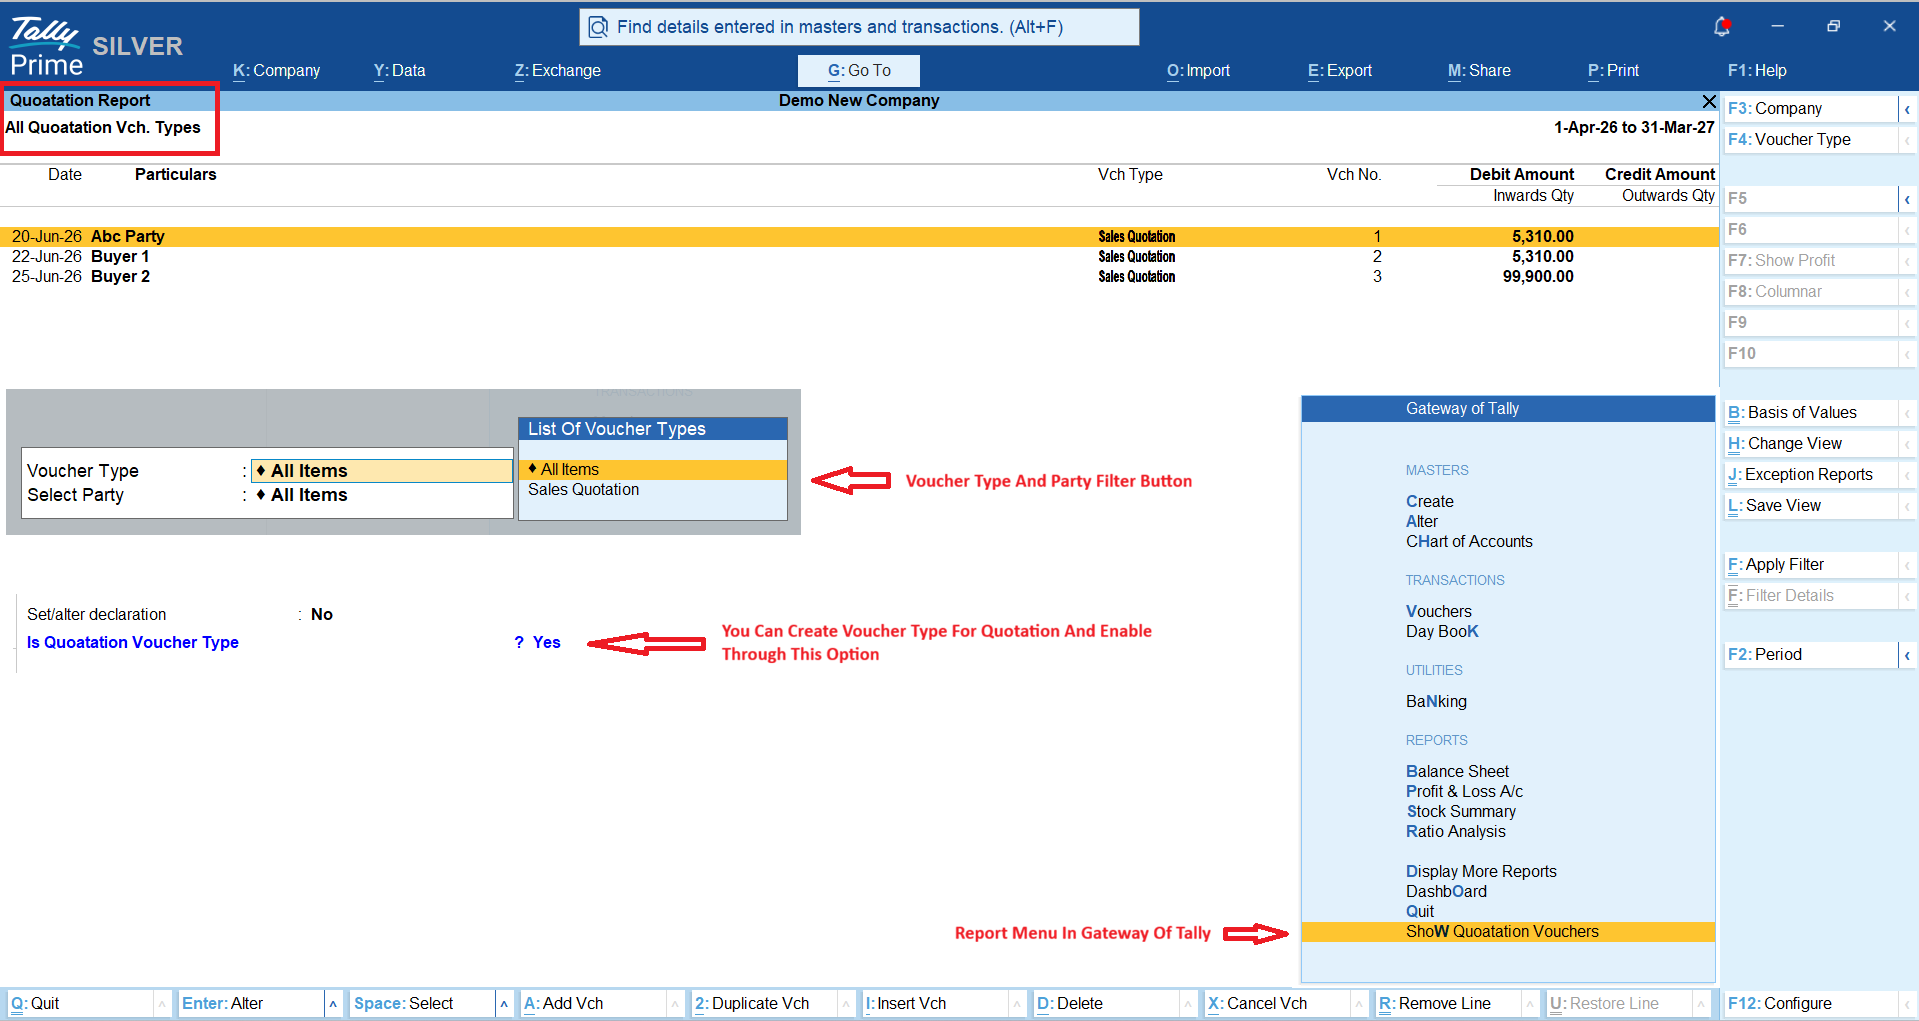
Task: Open F1: Help
Action: pos(1757,71)
